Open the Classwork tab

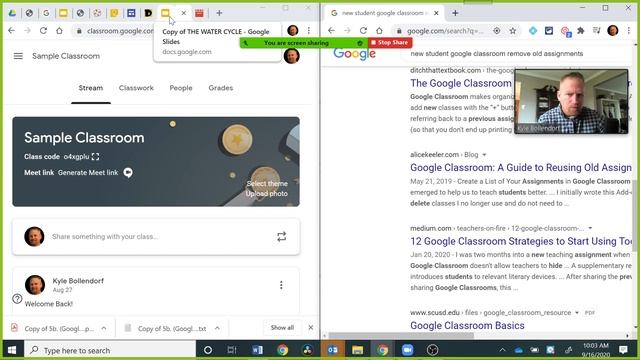click(x=136, y=88)
